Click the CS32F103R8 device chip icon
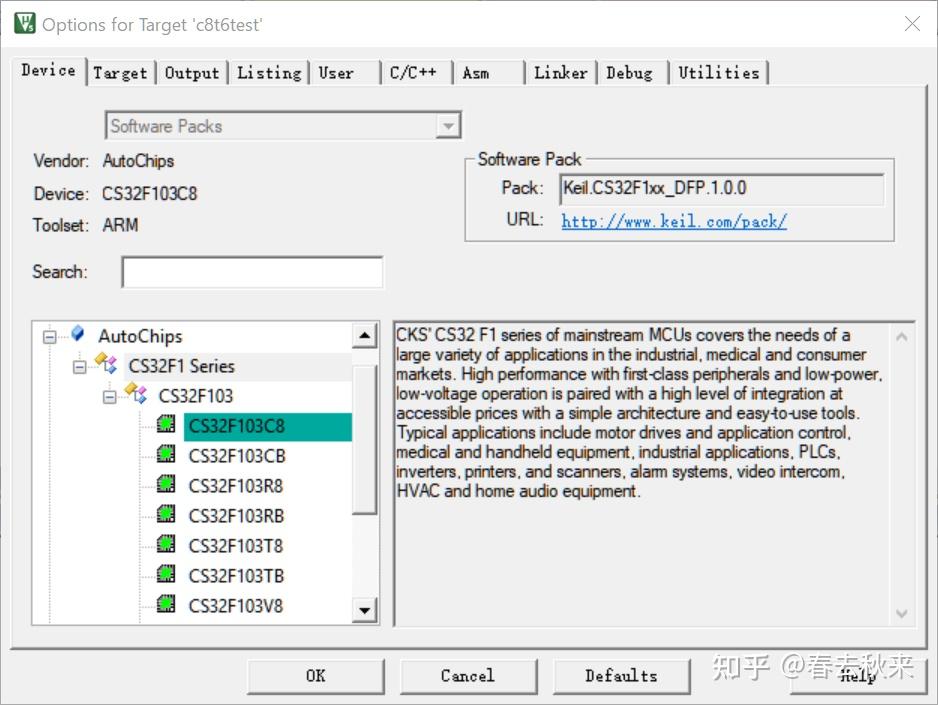The height and width of the screenshot is (705, 938). click(x=166, y=484)
